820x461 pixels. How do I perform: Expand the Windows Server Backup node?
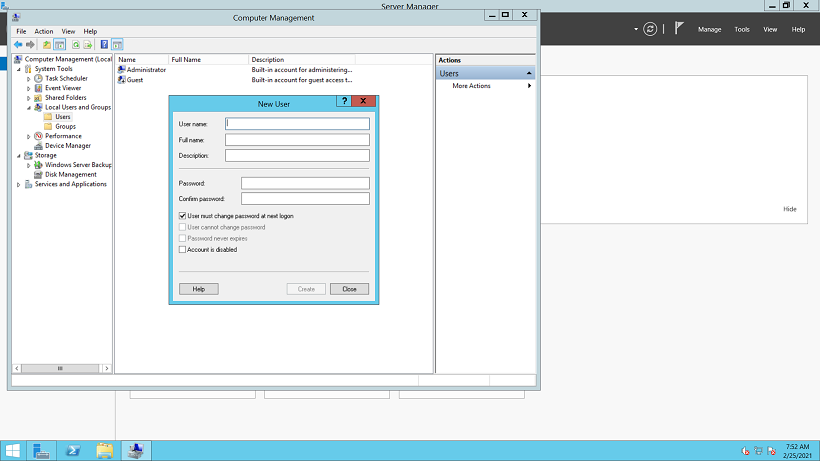point(29,165)
